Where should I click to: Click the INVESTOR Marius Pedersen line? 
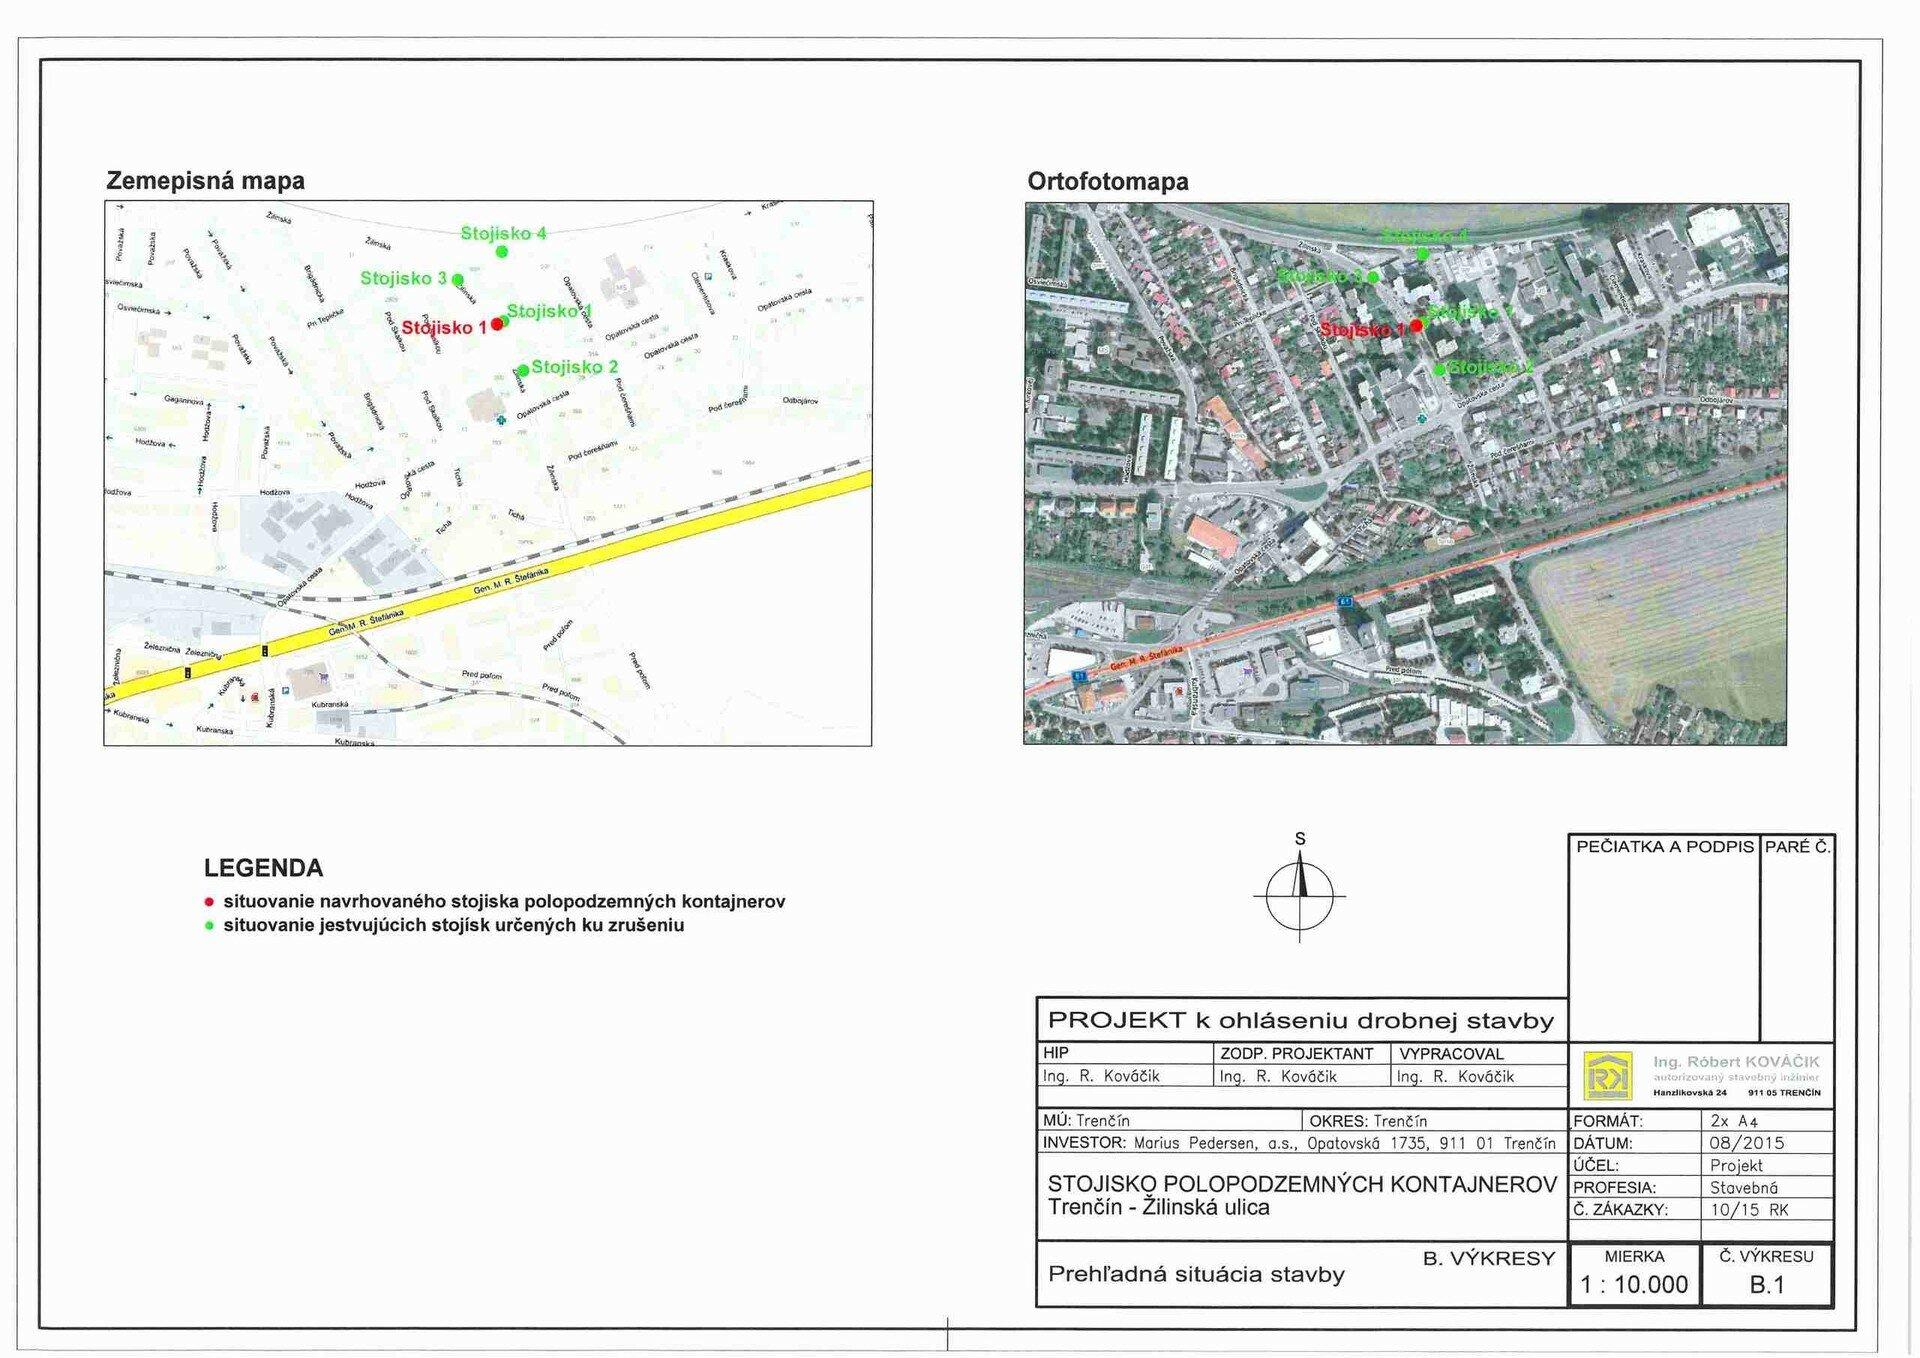pyautogui.click(x=1299, y=1143)
